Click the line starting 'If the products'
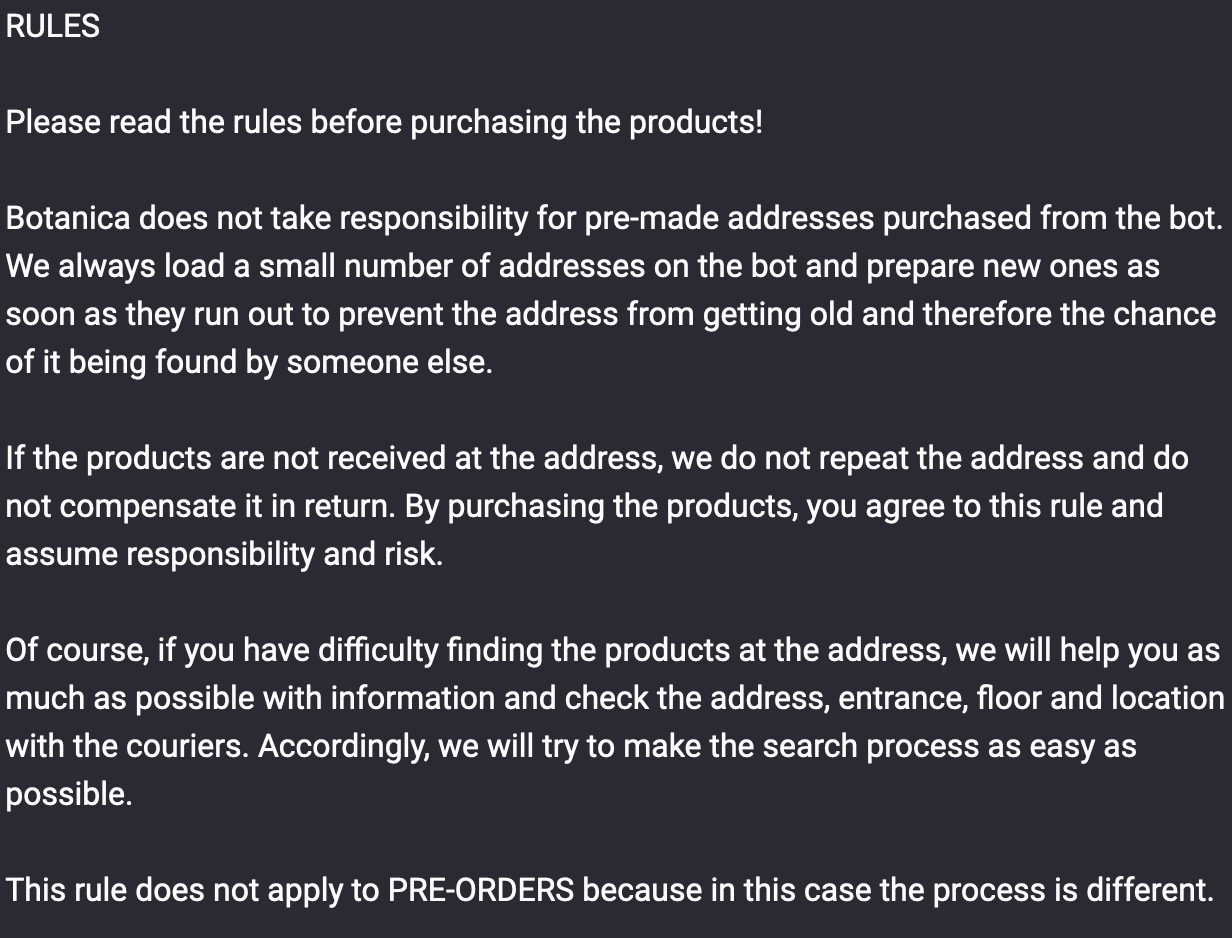This screenshot has width=1232, height=938. pos(596,459)
